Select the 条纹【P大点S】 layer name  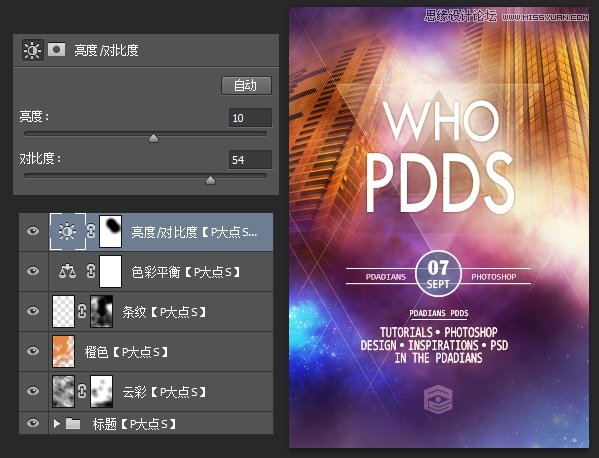tap(164, 312)
